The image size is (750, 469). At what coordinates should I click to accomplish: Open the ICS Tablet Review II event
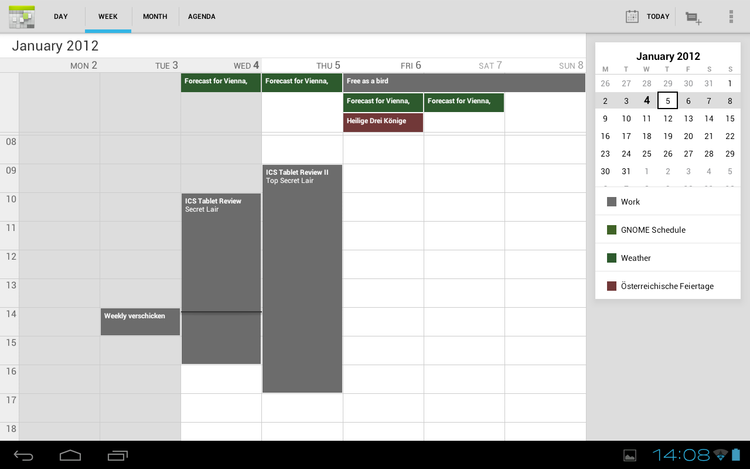pyautogui.click(x=302, y=278)
